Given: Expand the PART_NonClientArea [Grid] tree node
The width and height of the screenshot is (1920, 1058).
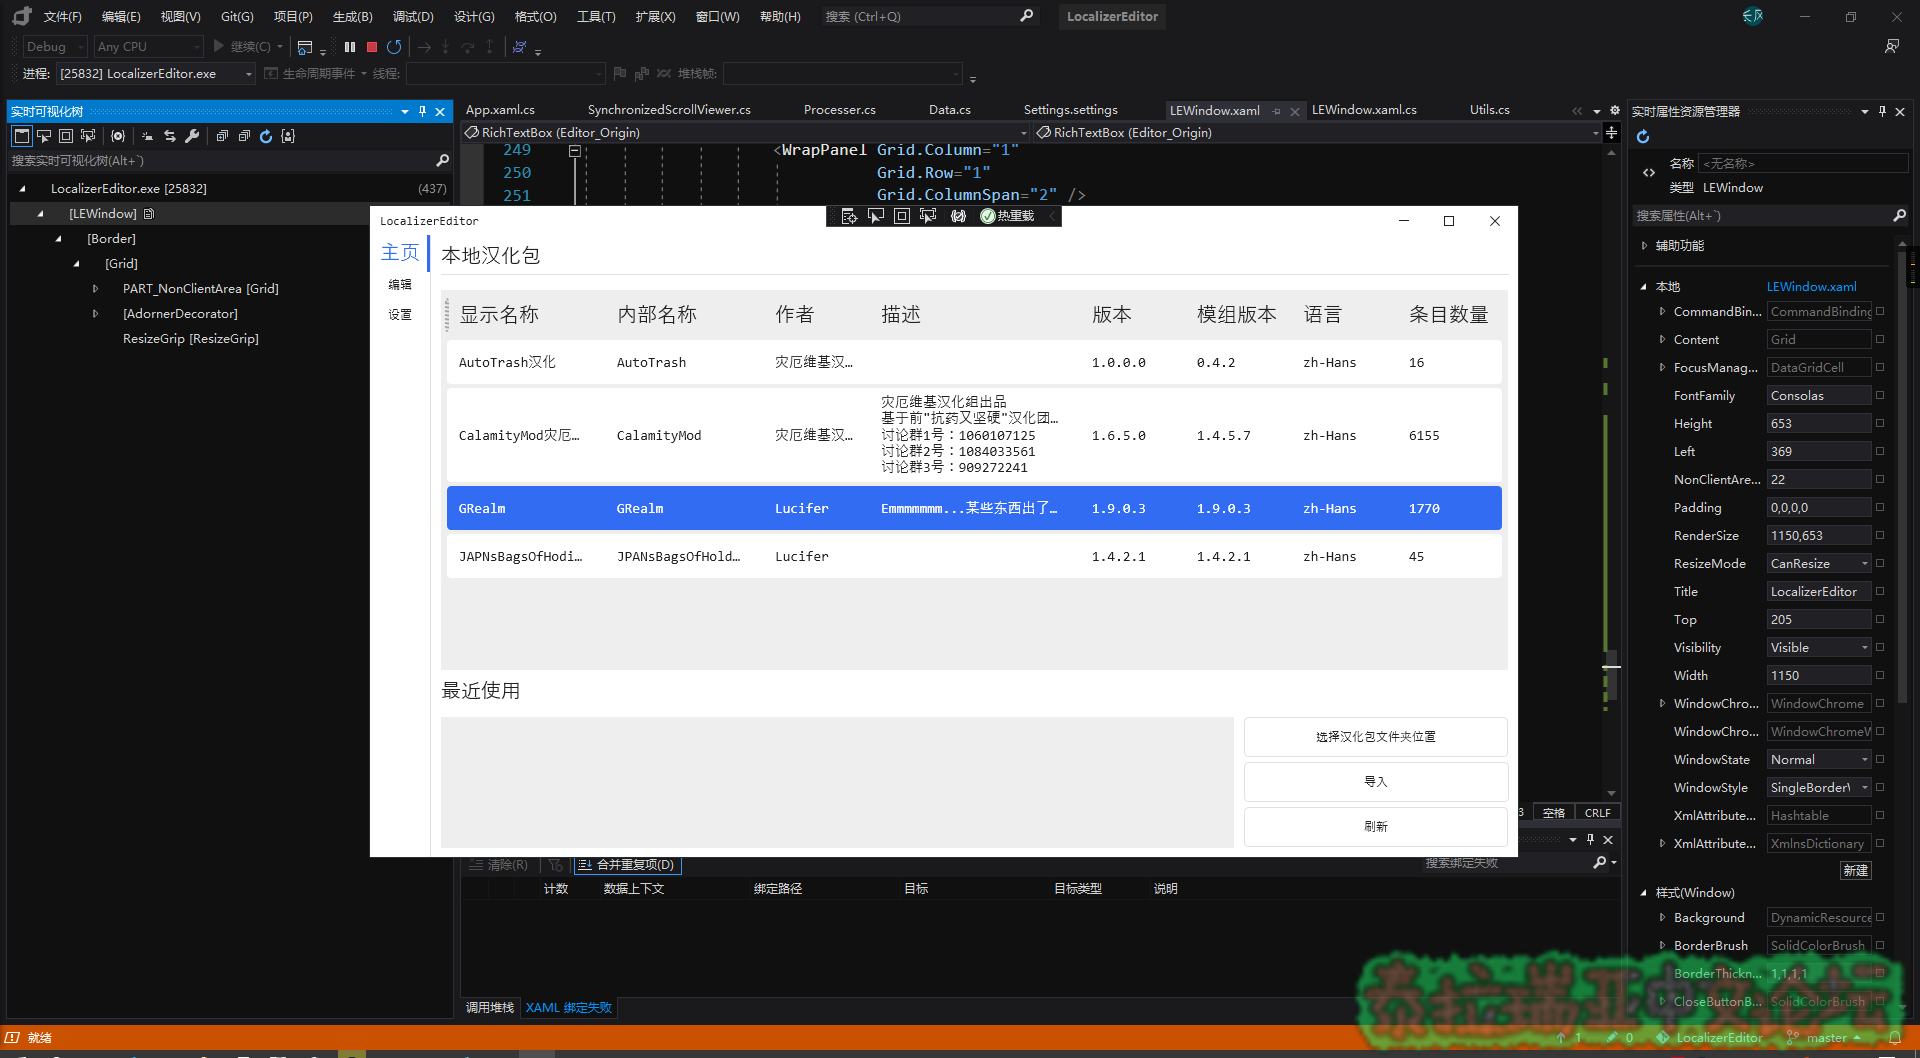Looking at the screenshot, I should (x=96, y=289).
